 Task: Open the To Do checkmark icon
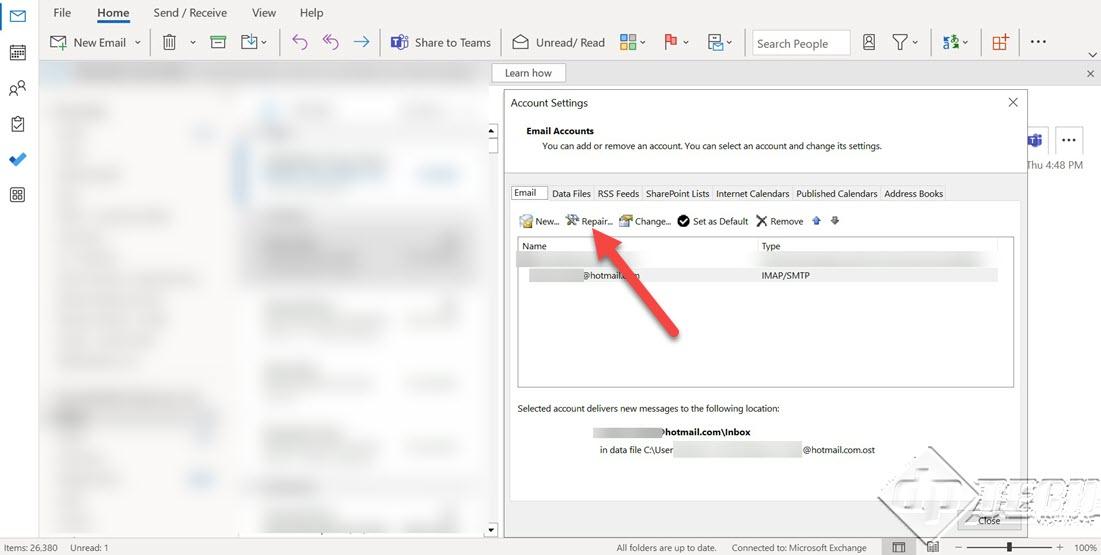pyautogui.click(x=18, y=159)
